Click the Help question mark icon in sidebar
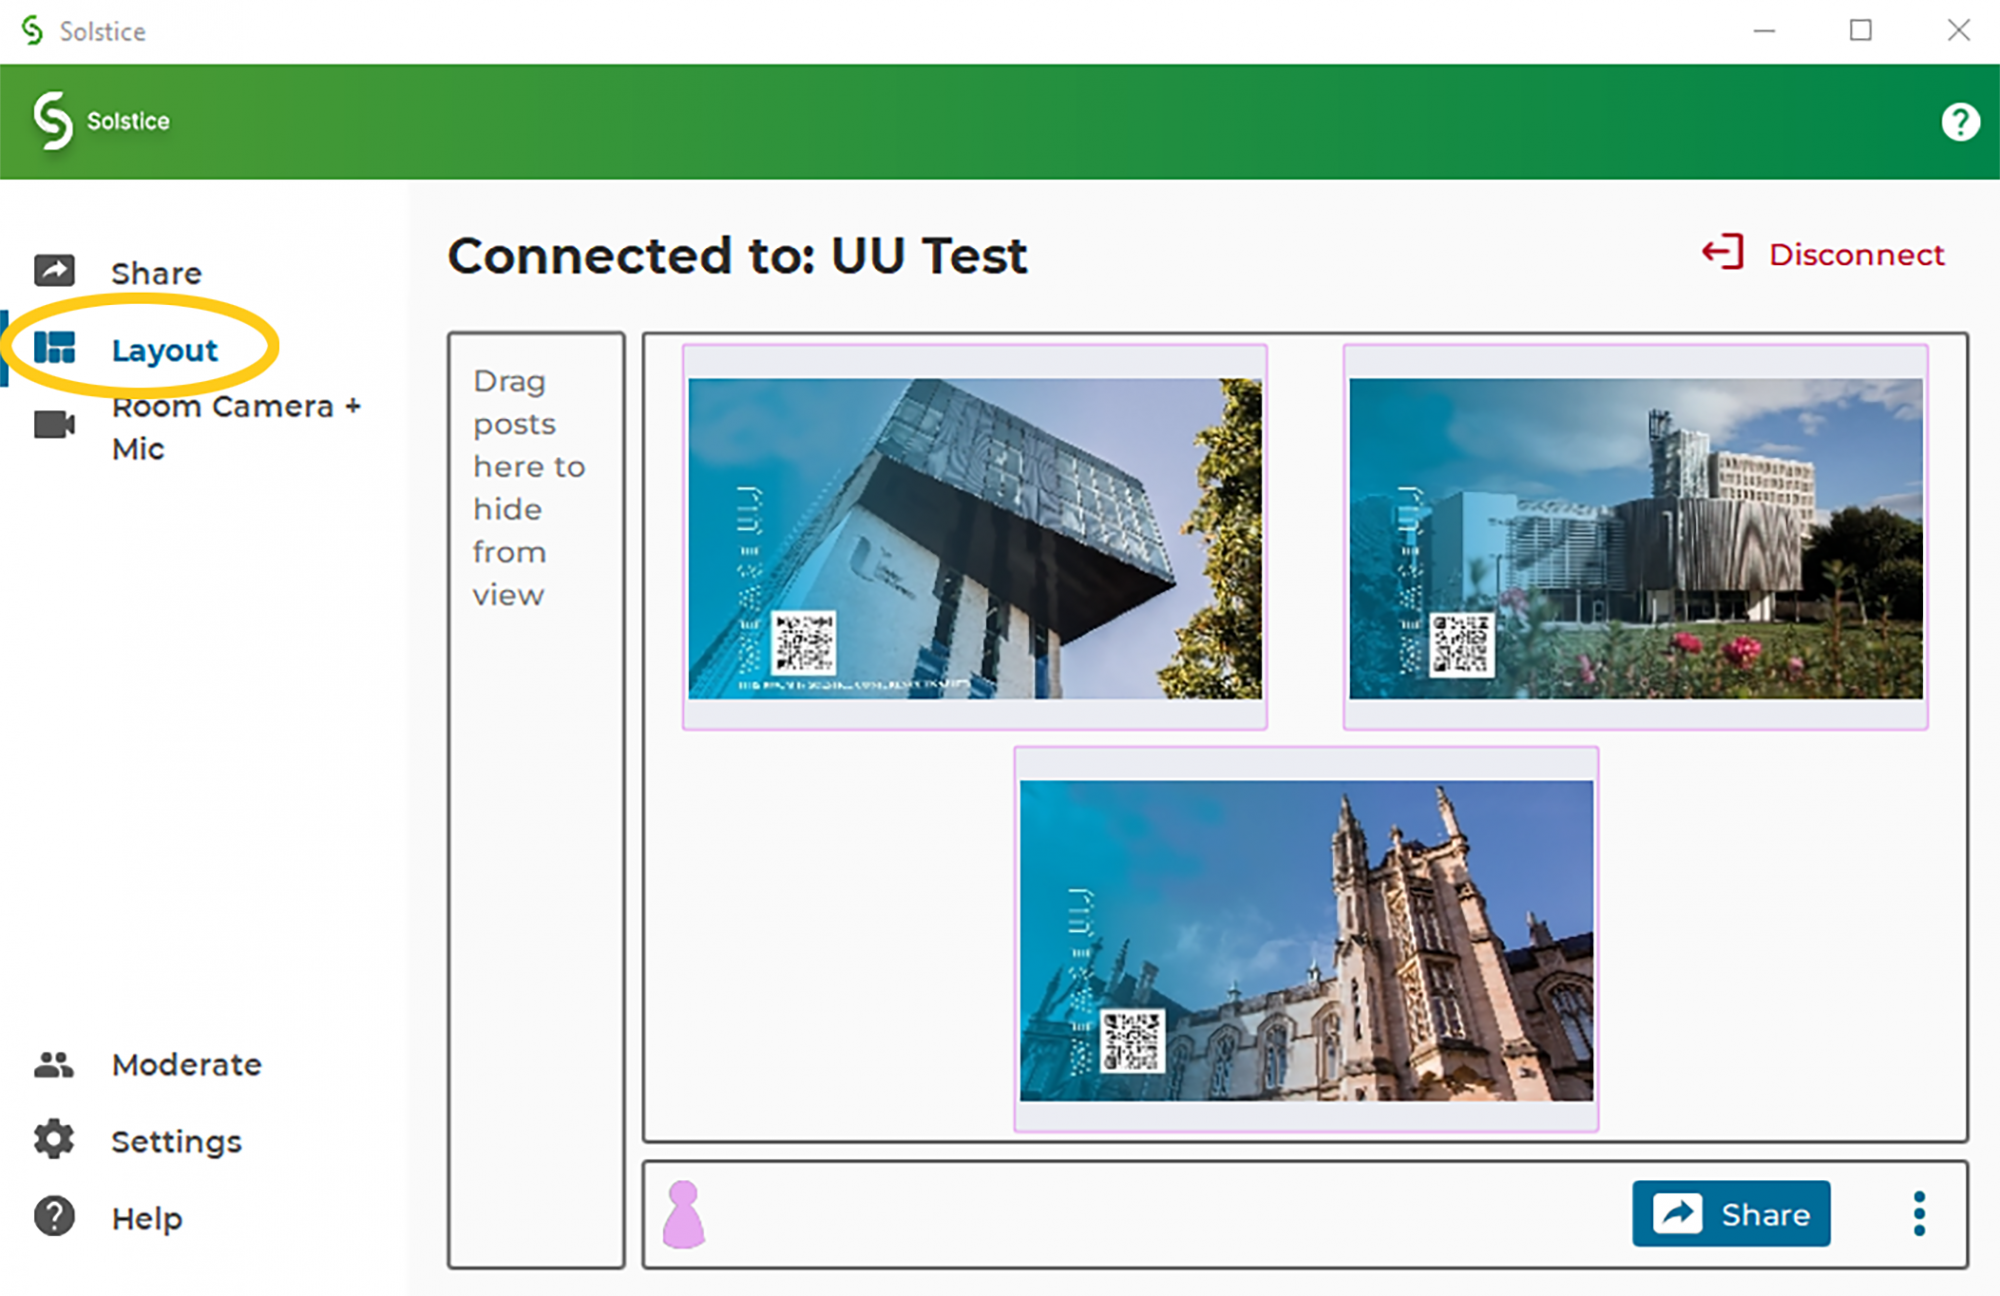Image resolution: width=2000 pixels, height=1296 pixels. [x=54, y=1217]
